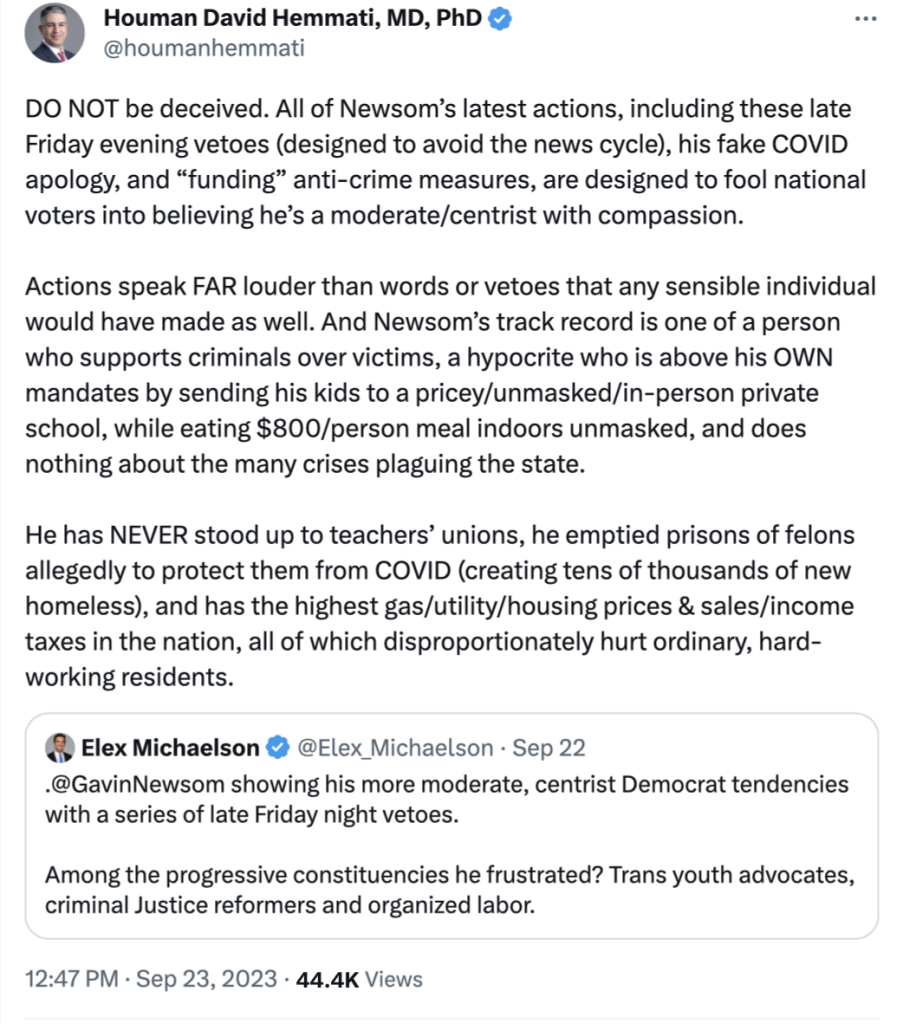Screen dimensions: 903x1024
Task: Click Elex Michaelson's verified checkmark badge
Action: [278, 748]
